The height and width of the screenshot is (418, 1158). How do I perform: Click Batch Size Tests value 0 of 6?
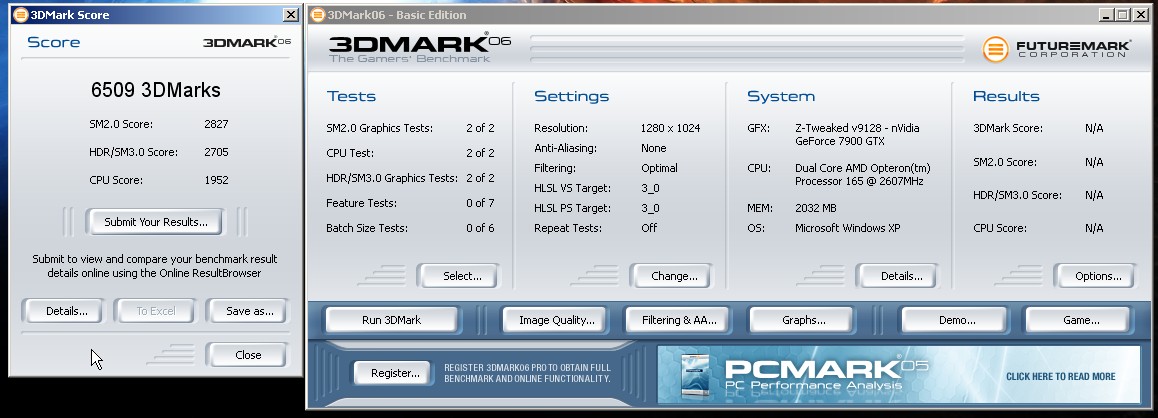[480, 228]
